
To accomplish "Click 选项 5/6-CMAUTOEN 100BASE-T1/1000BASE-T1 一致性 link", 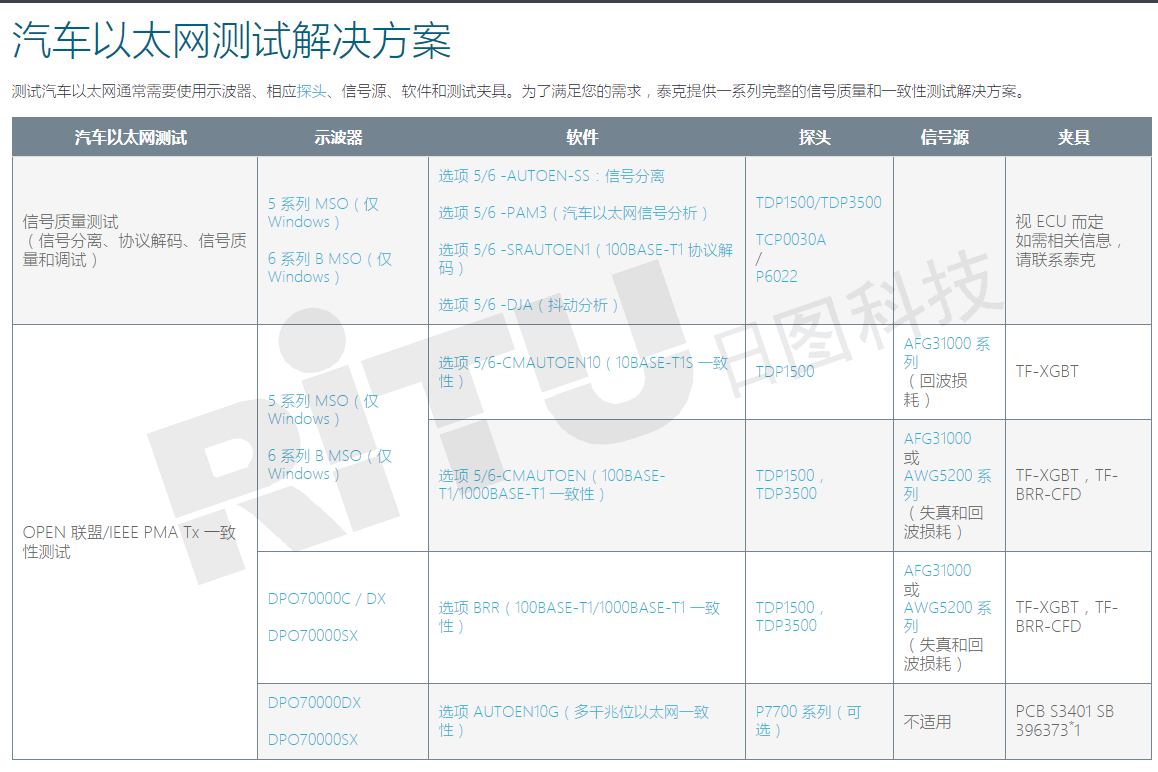I will (x=550, y=476).
